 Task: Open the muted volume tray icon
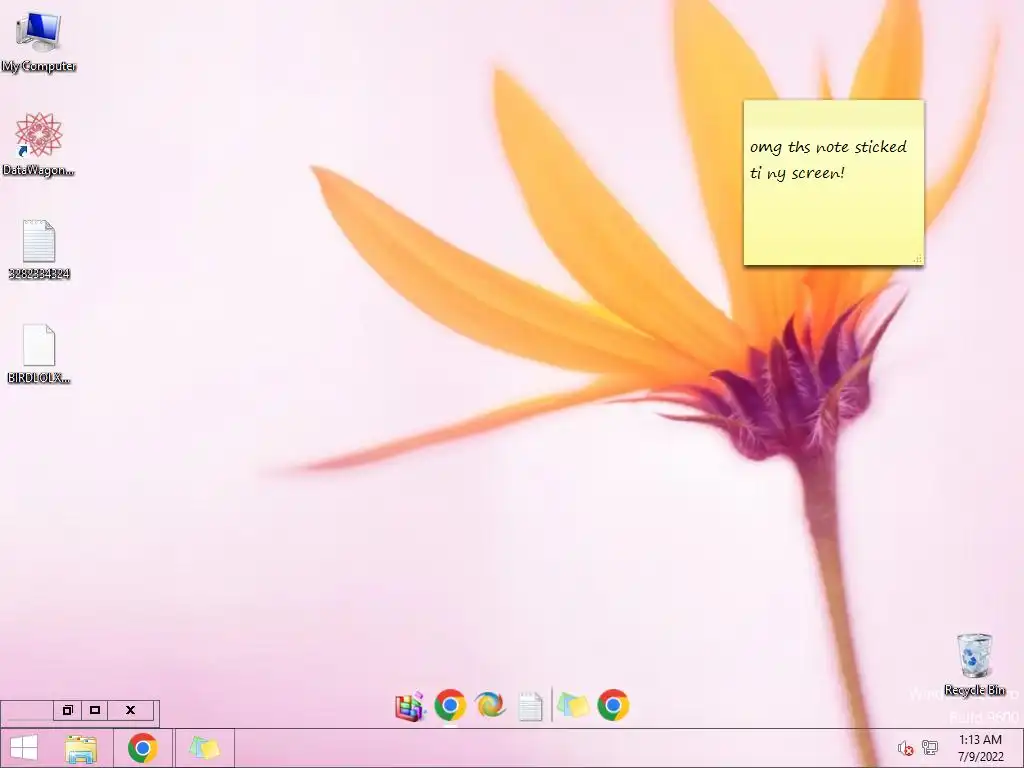[905, 748]
